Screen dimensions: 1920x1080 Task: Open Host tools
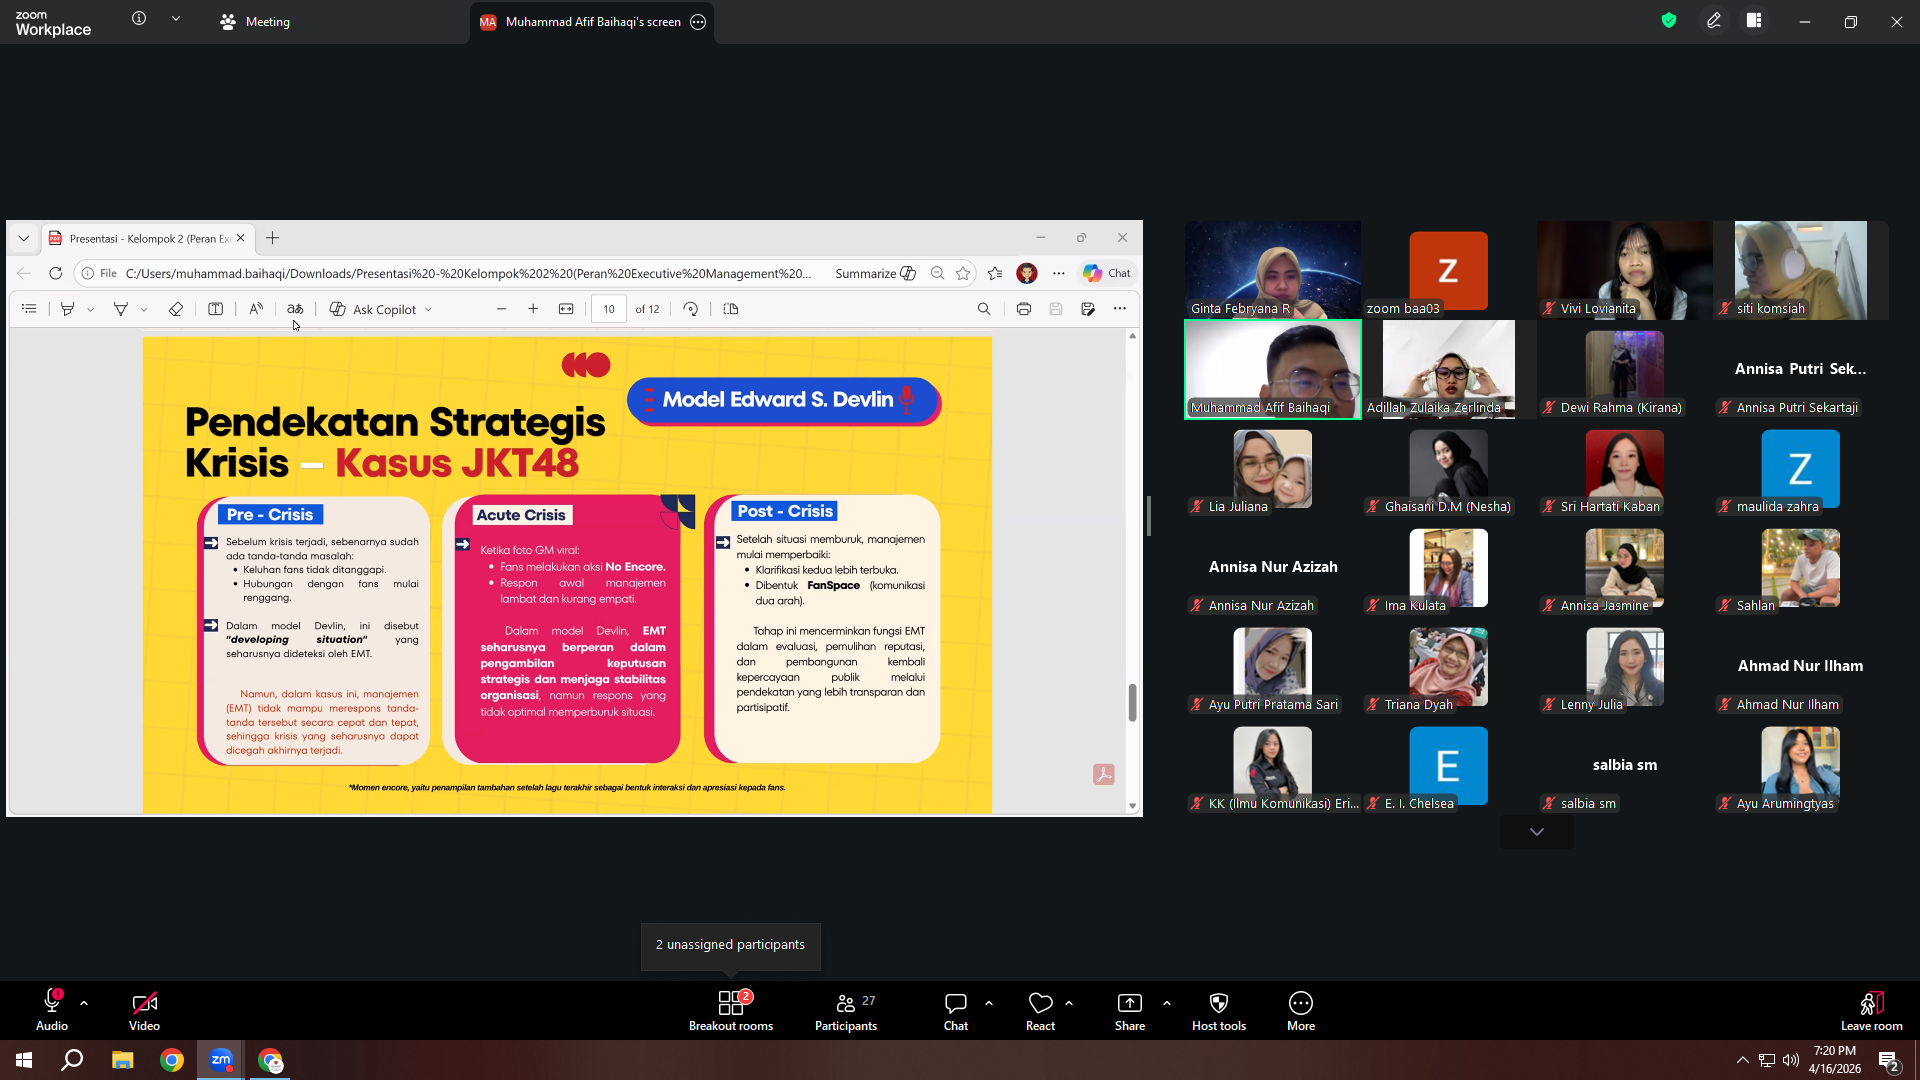point(1219,1011)
